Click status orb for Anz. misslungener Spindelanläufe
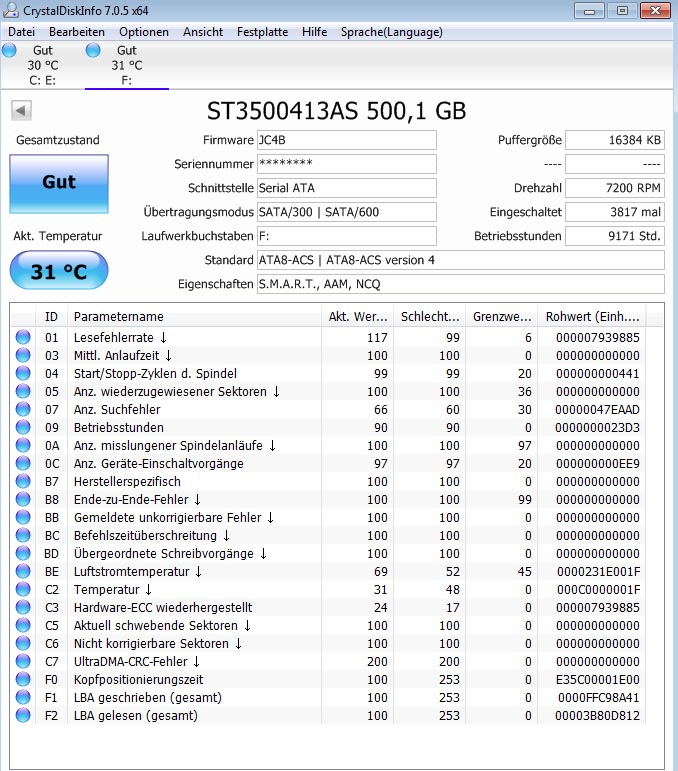The height and width of the screenshot is (771, 678). point(23,445)
